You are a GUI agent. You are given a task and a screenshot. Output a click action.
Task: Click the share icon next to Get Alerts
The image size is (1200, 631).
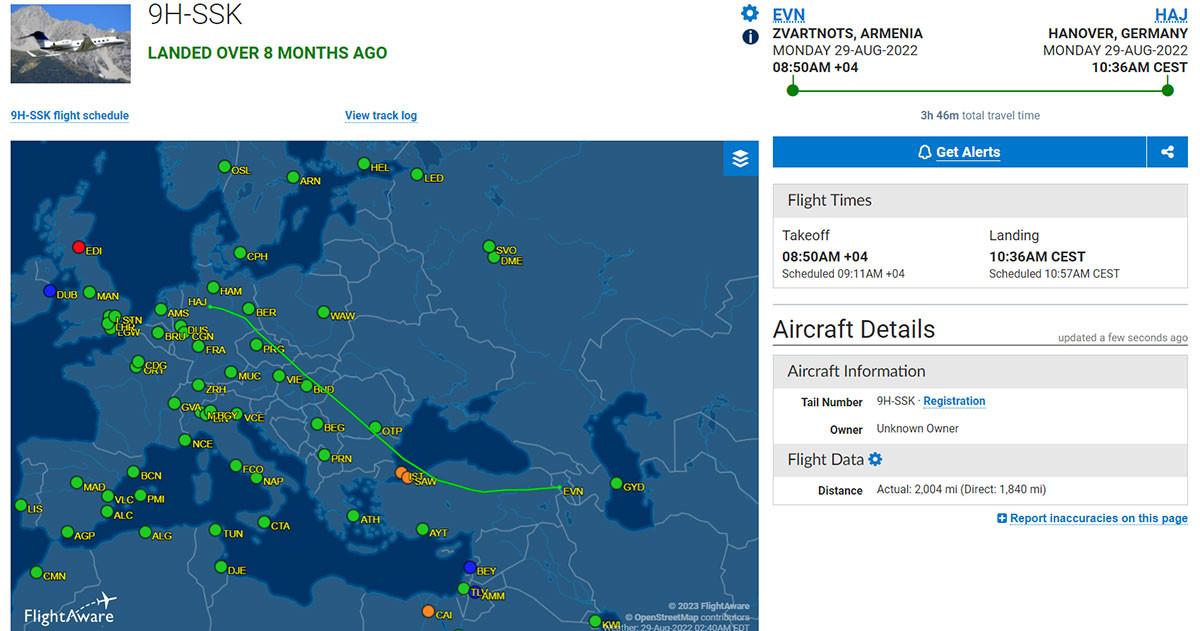1167,152
